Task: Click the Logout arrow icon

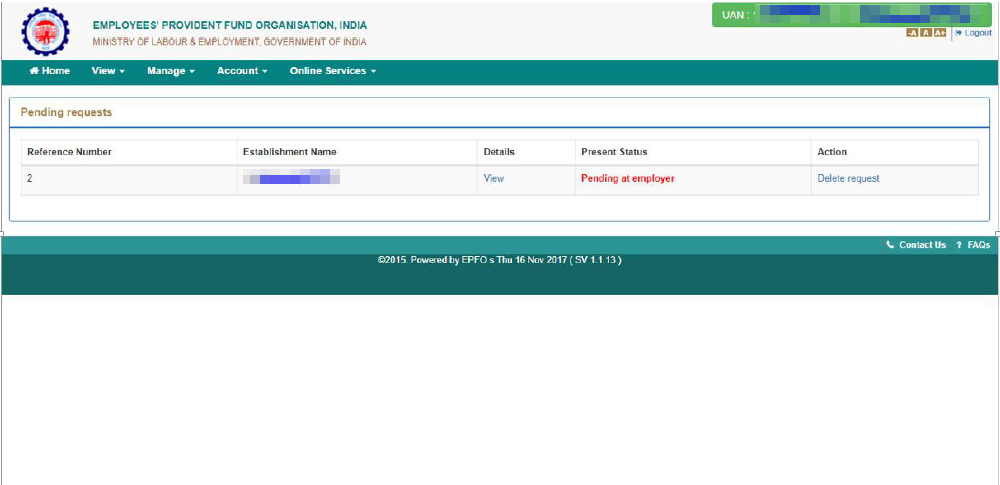Action: click(x=958, y=33)
